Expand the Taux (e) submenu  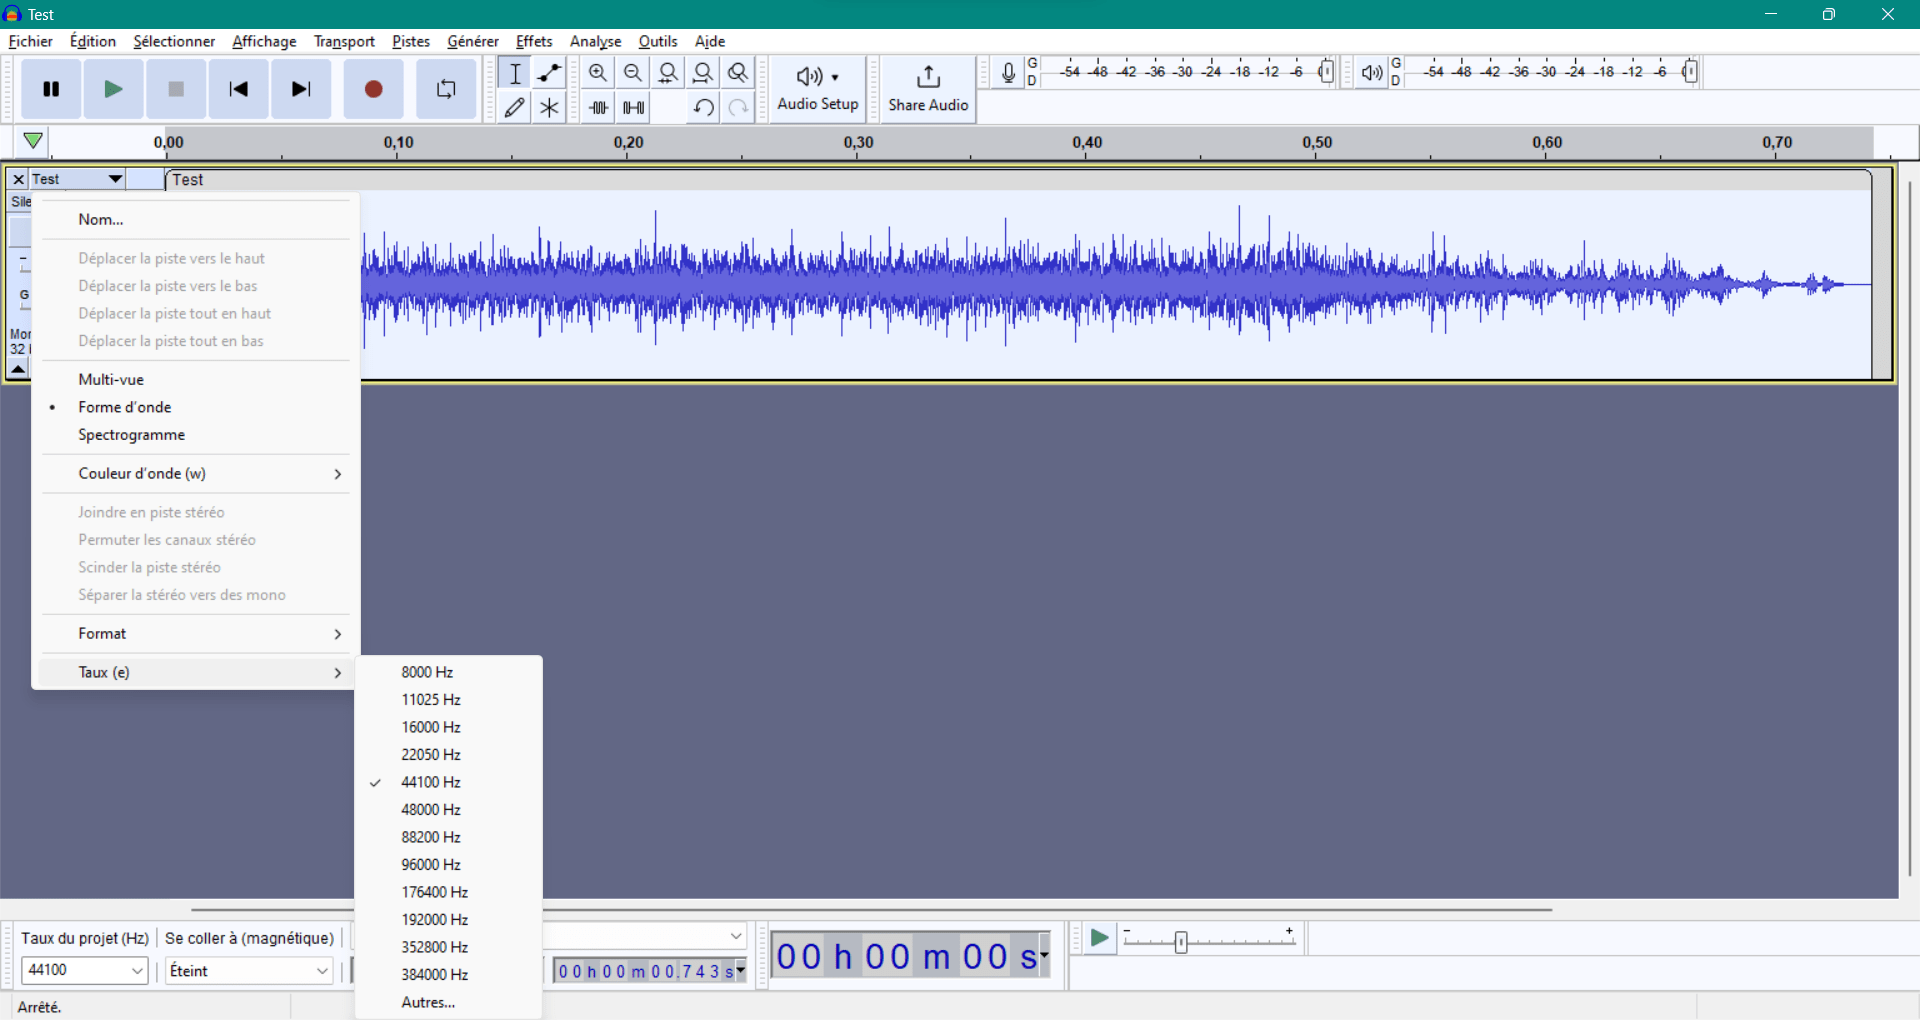pyautogui.click(x=195, y=672)
